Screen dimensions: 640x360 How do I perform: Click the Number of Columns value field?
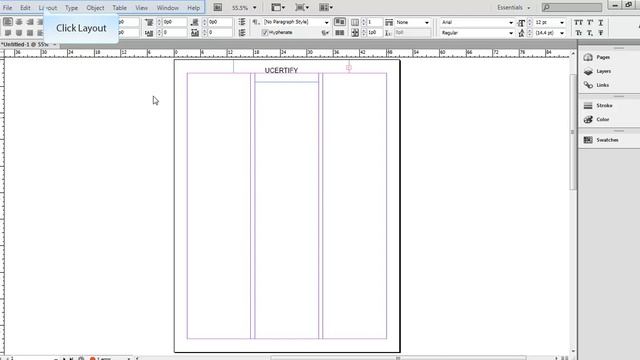pyautogui.click(x=374, y=22)
